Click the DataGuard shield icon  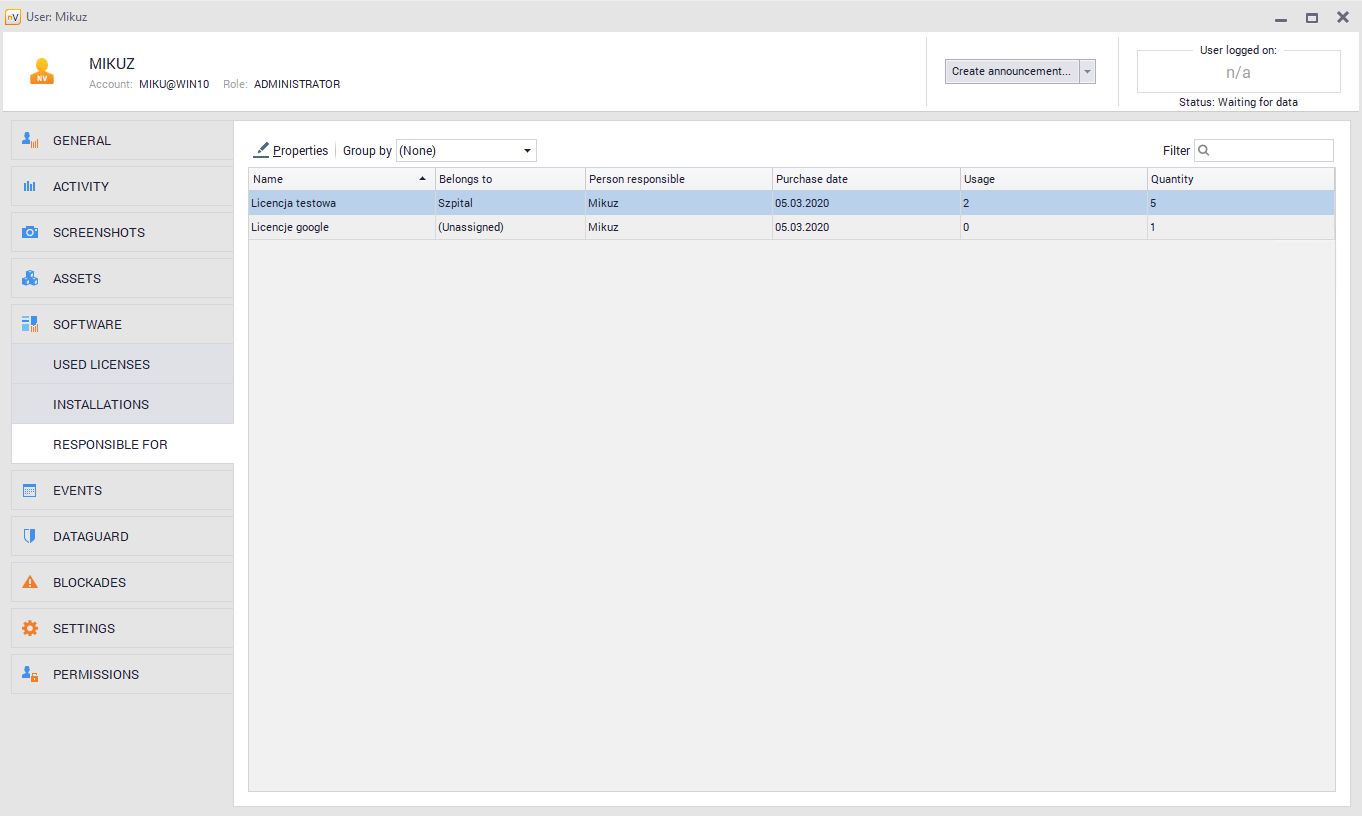pyautogui.click(x=30, y=537)
